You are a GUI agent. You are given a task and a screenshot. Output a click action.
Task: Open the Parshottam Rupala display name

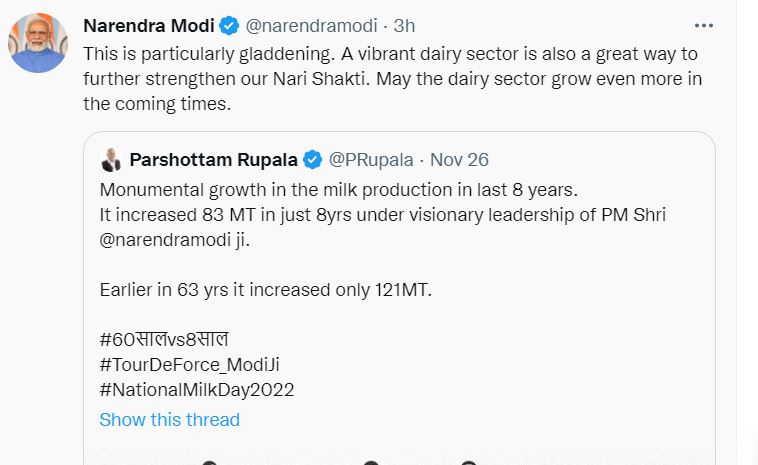[x=213, y=159]
